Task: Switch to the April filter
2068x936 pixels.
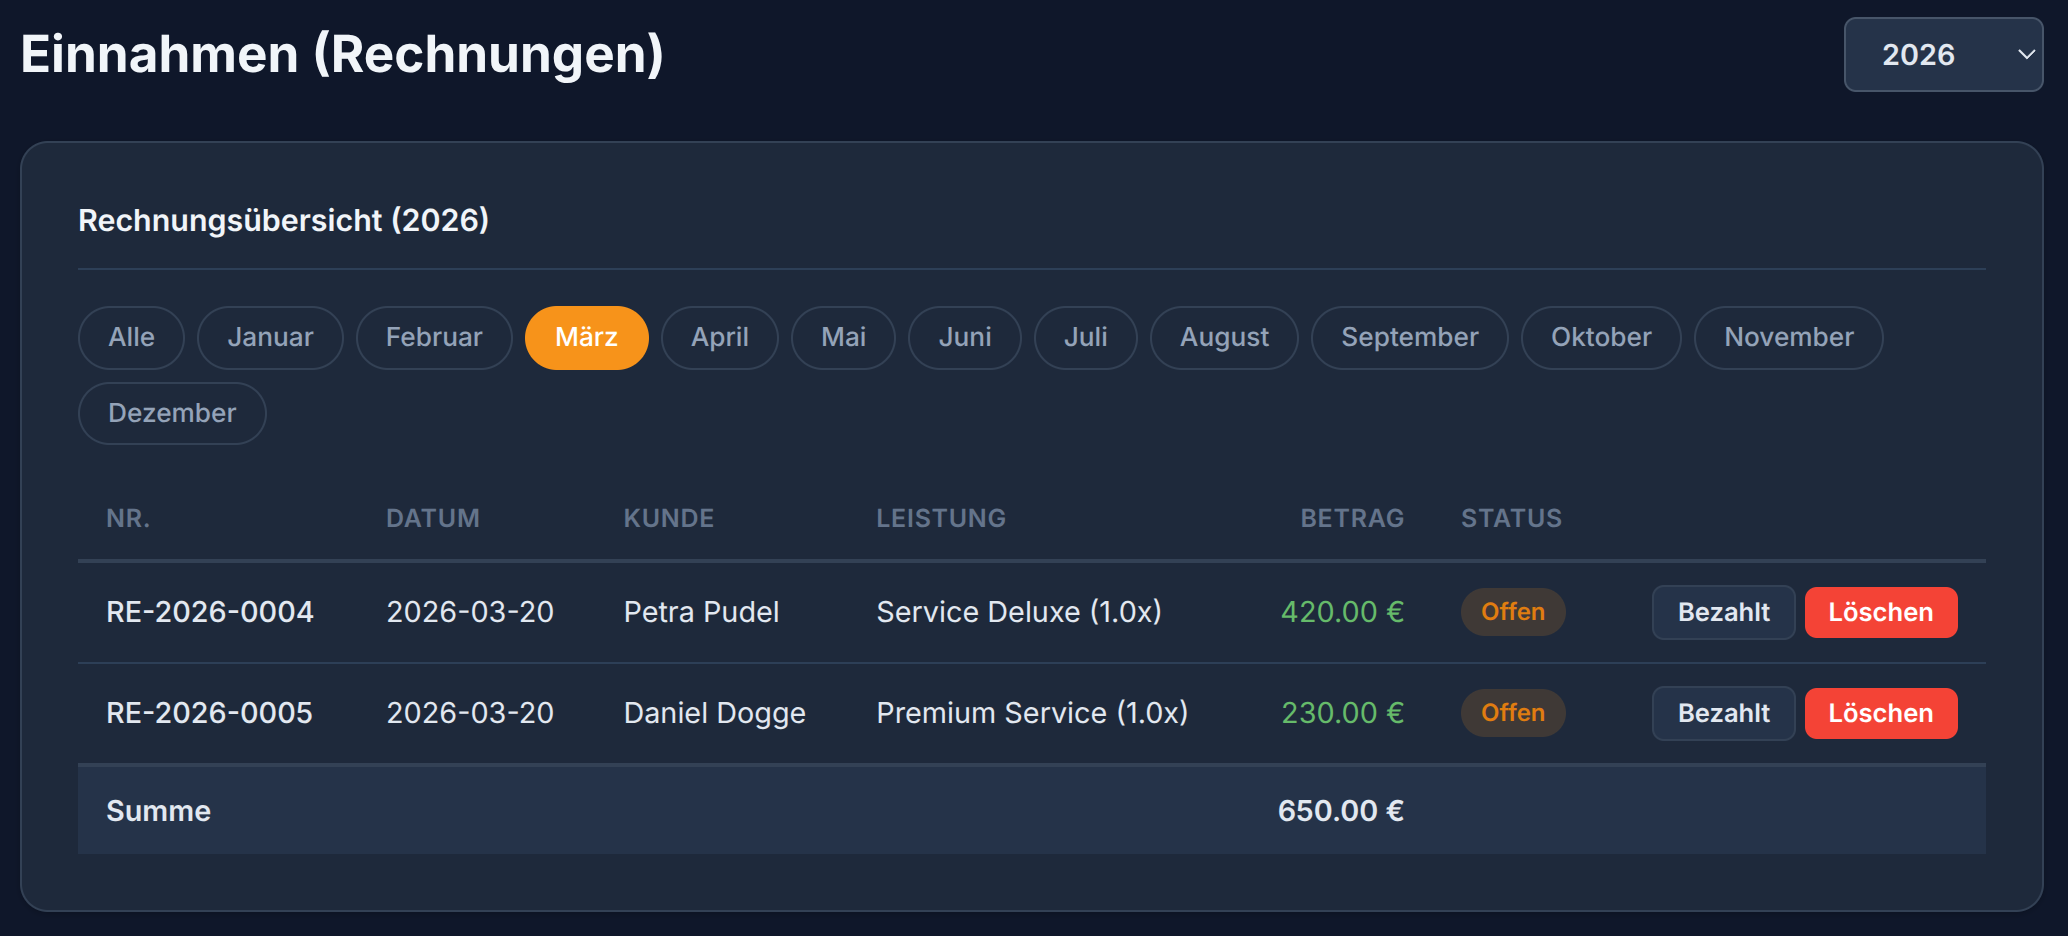Action: tap(719, 338)
